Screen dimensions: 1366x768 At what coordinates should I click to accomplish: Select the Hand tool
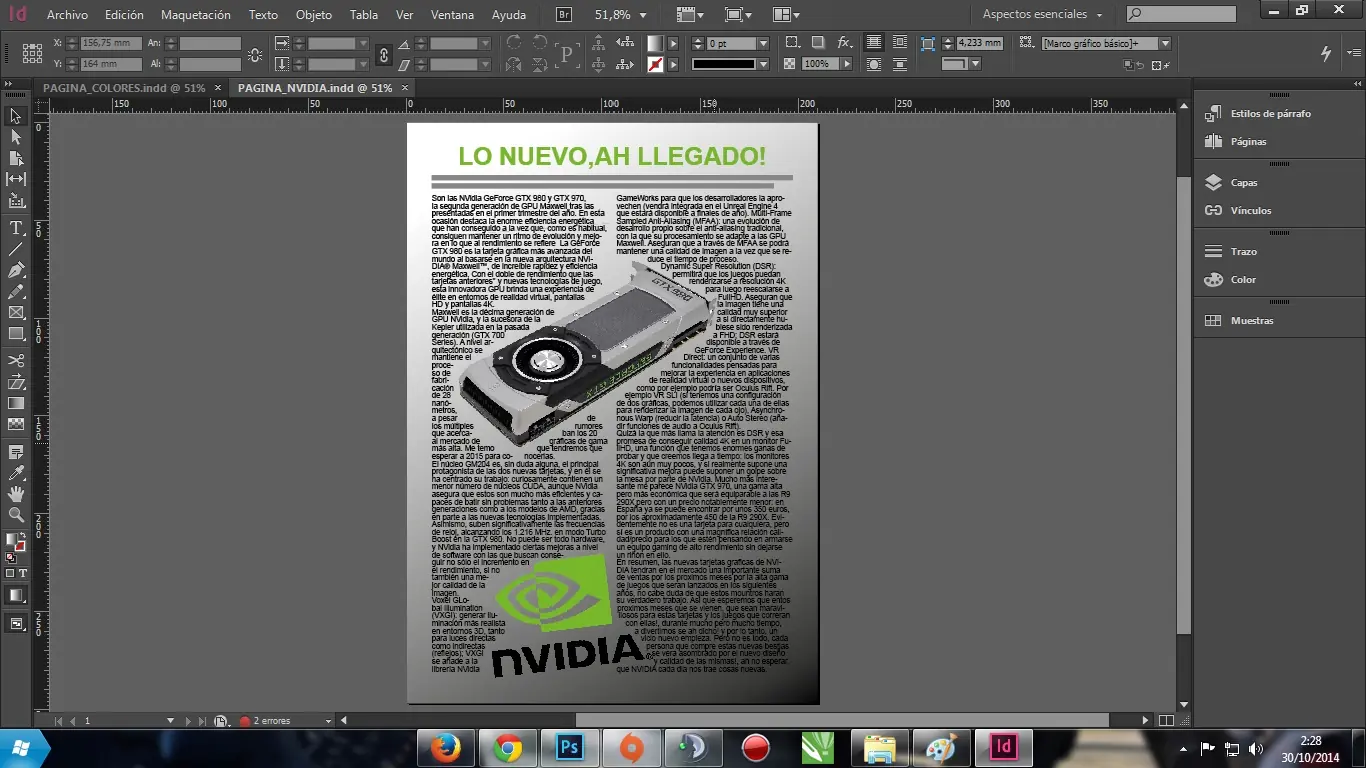[16, 494]
